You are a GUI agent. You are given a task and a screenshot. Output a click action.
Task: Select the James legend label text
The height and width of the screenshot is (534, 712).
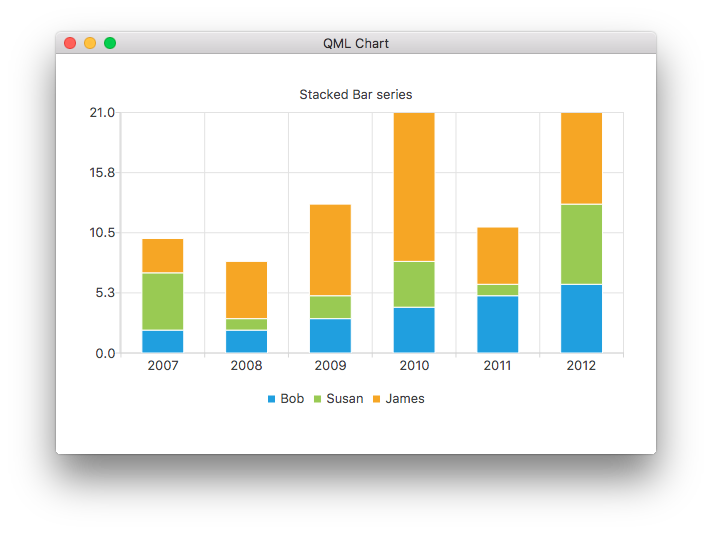(x=405, y=399)
